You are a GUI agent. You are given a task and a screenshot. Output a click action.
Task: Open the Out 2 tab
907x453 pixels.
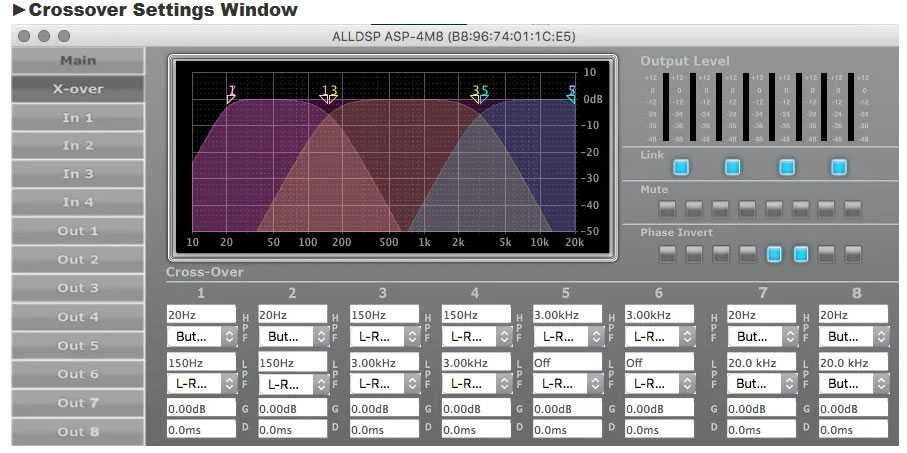coord(78,260)
